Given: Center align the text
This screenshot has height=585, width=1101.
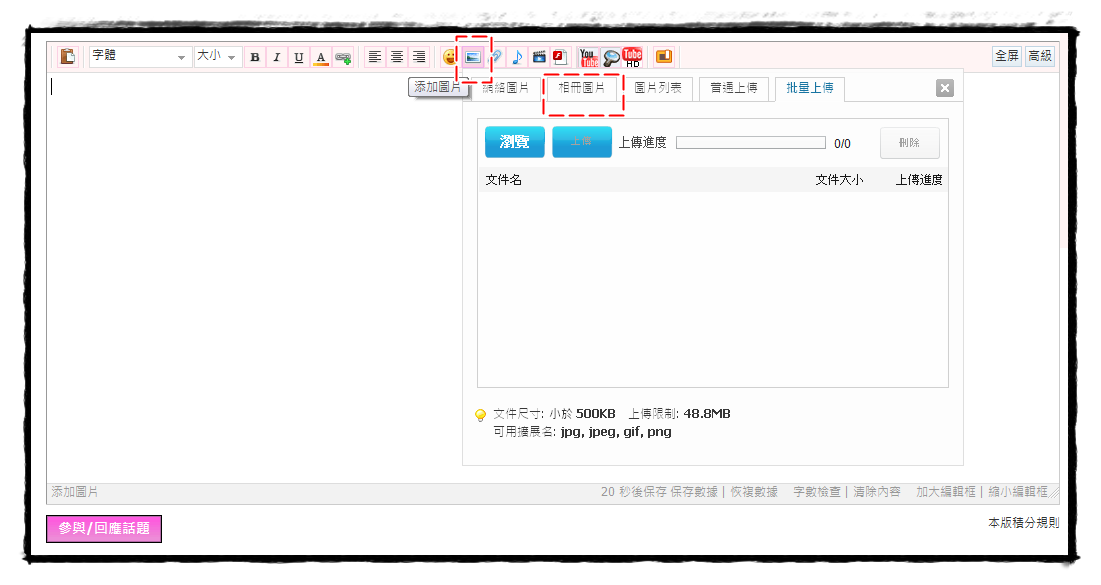Looking at the screenshot, I should [397, 57].
